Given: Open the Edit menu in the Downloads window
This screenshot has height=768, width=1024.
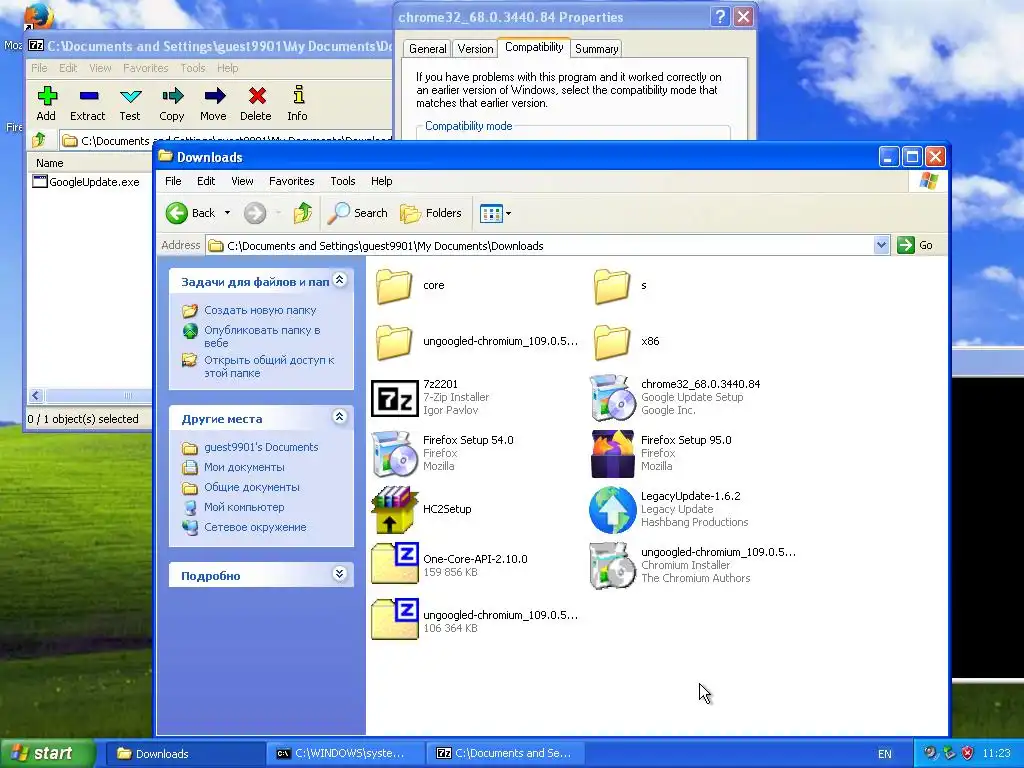Looking at the screenshot, I should pos(206,181).
